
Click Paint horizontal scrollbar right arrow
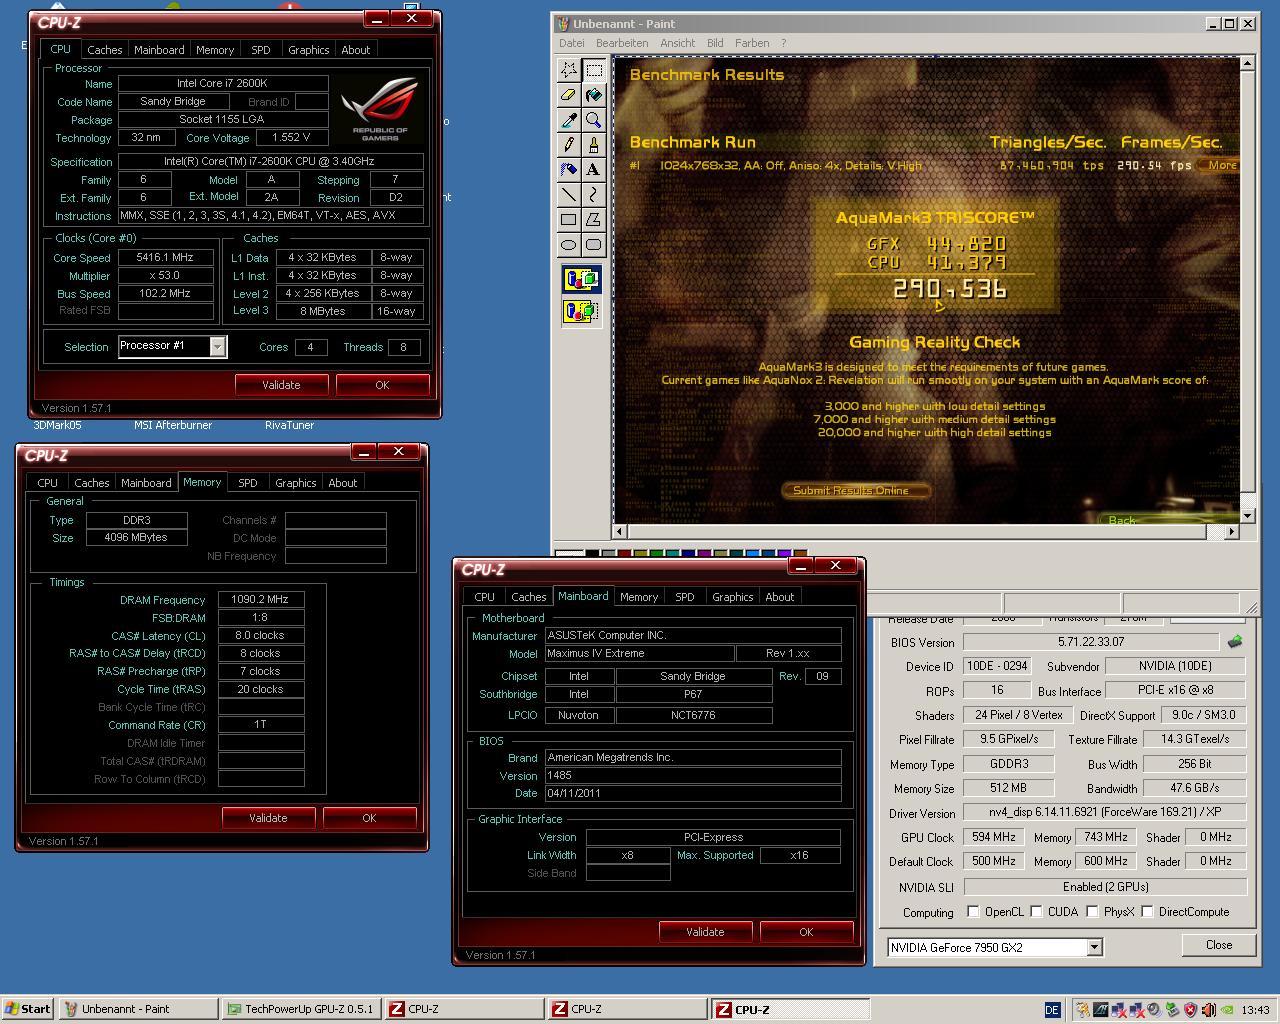point(1231,531)
